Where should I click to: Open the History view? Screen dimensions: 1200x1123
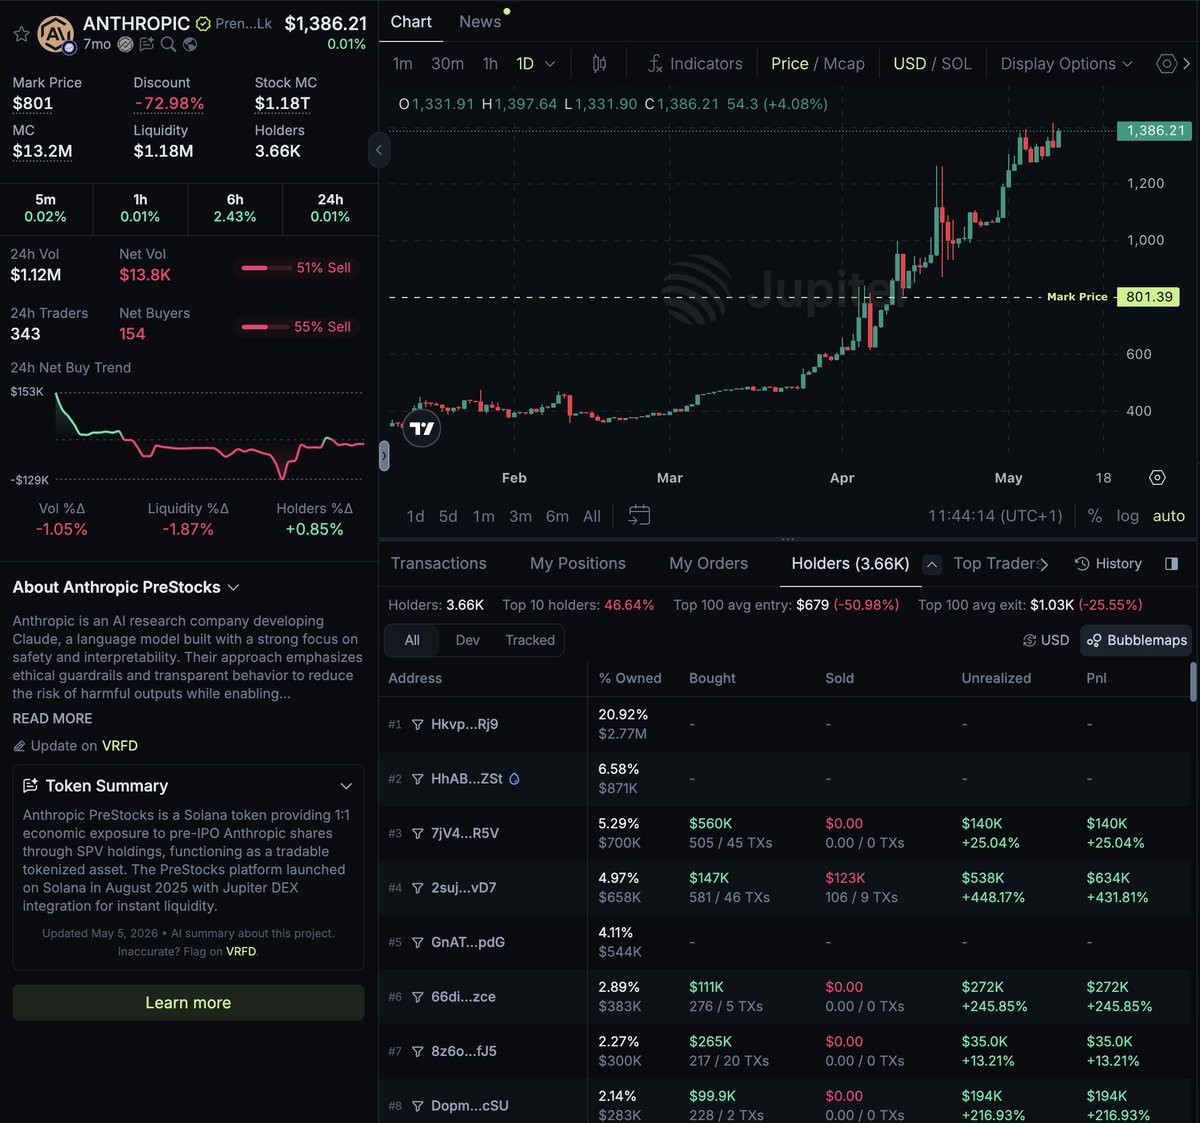(x=1108, y=564)
